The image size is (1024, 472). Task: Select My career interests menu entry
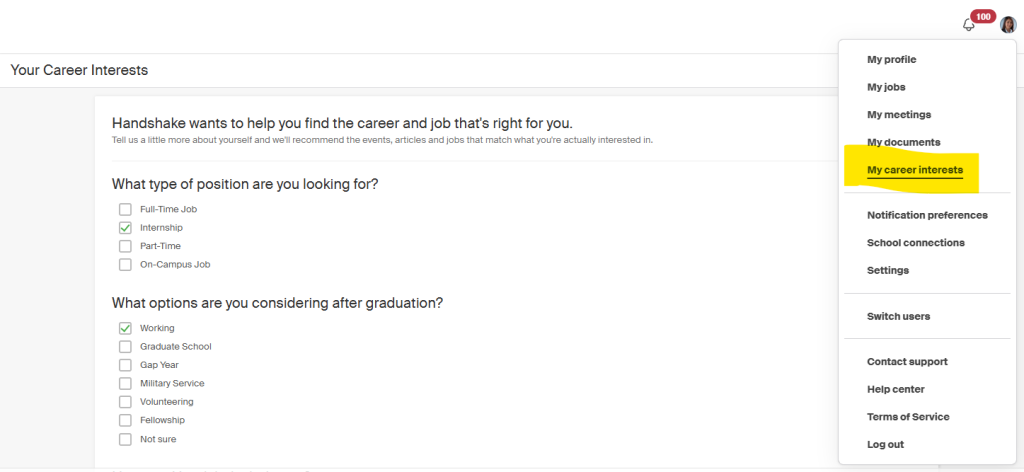tap(915, 170)
